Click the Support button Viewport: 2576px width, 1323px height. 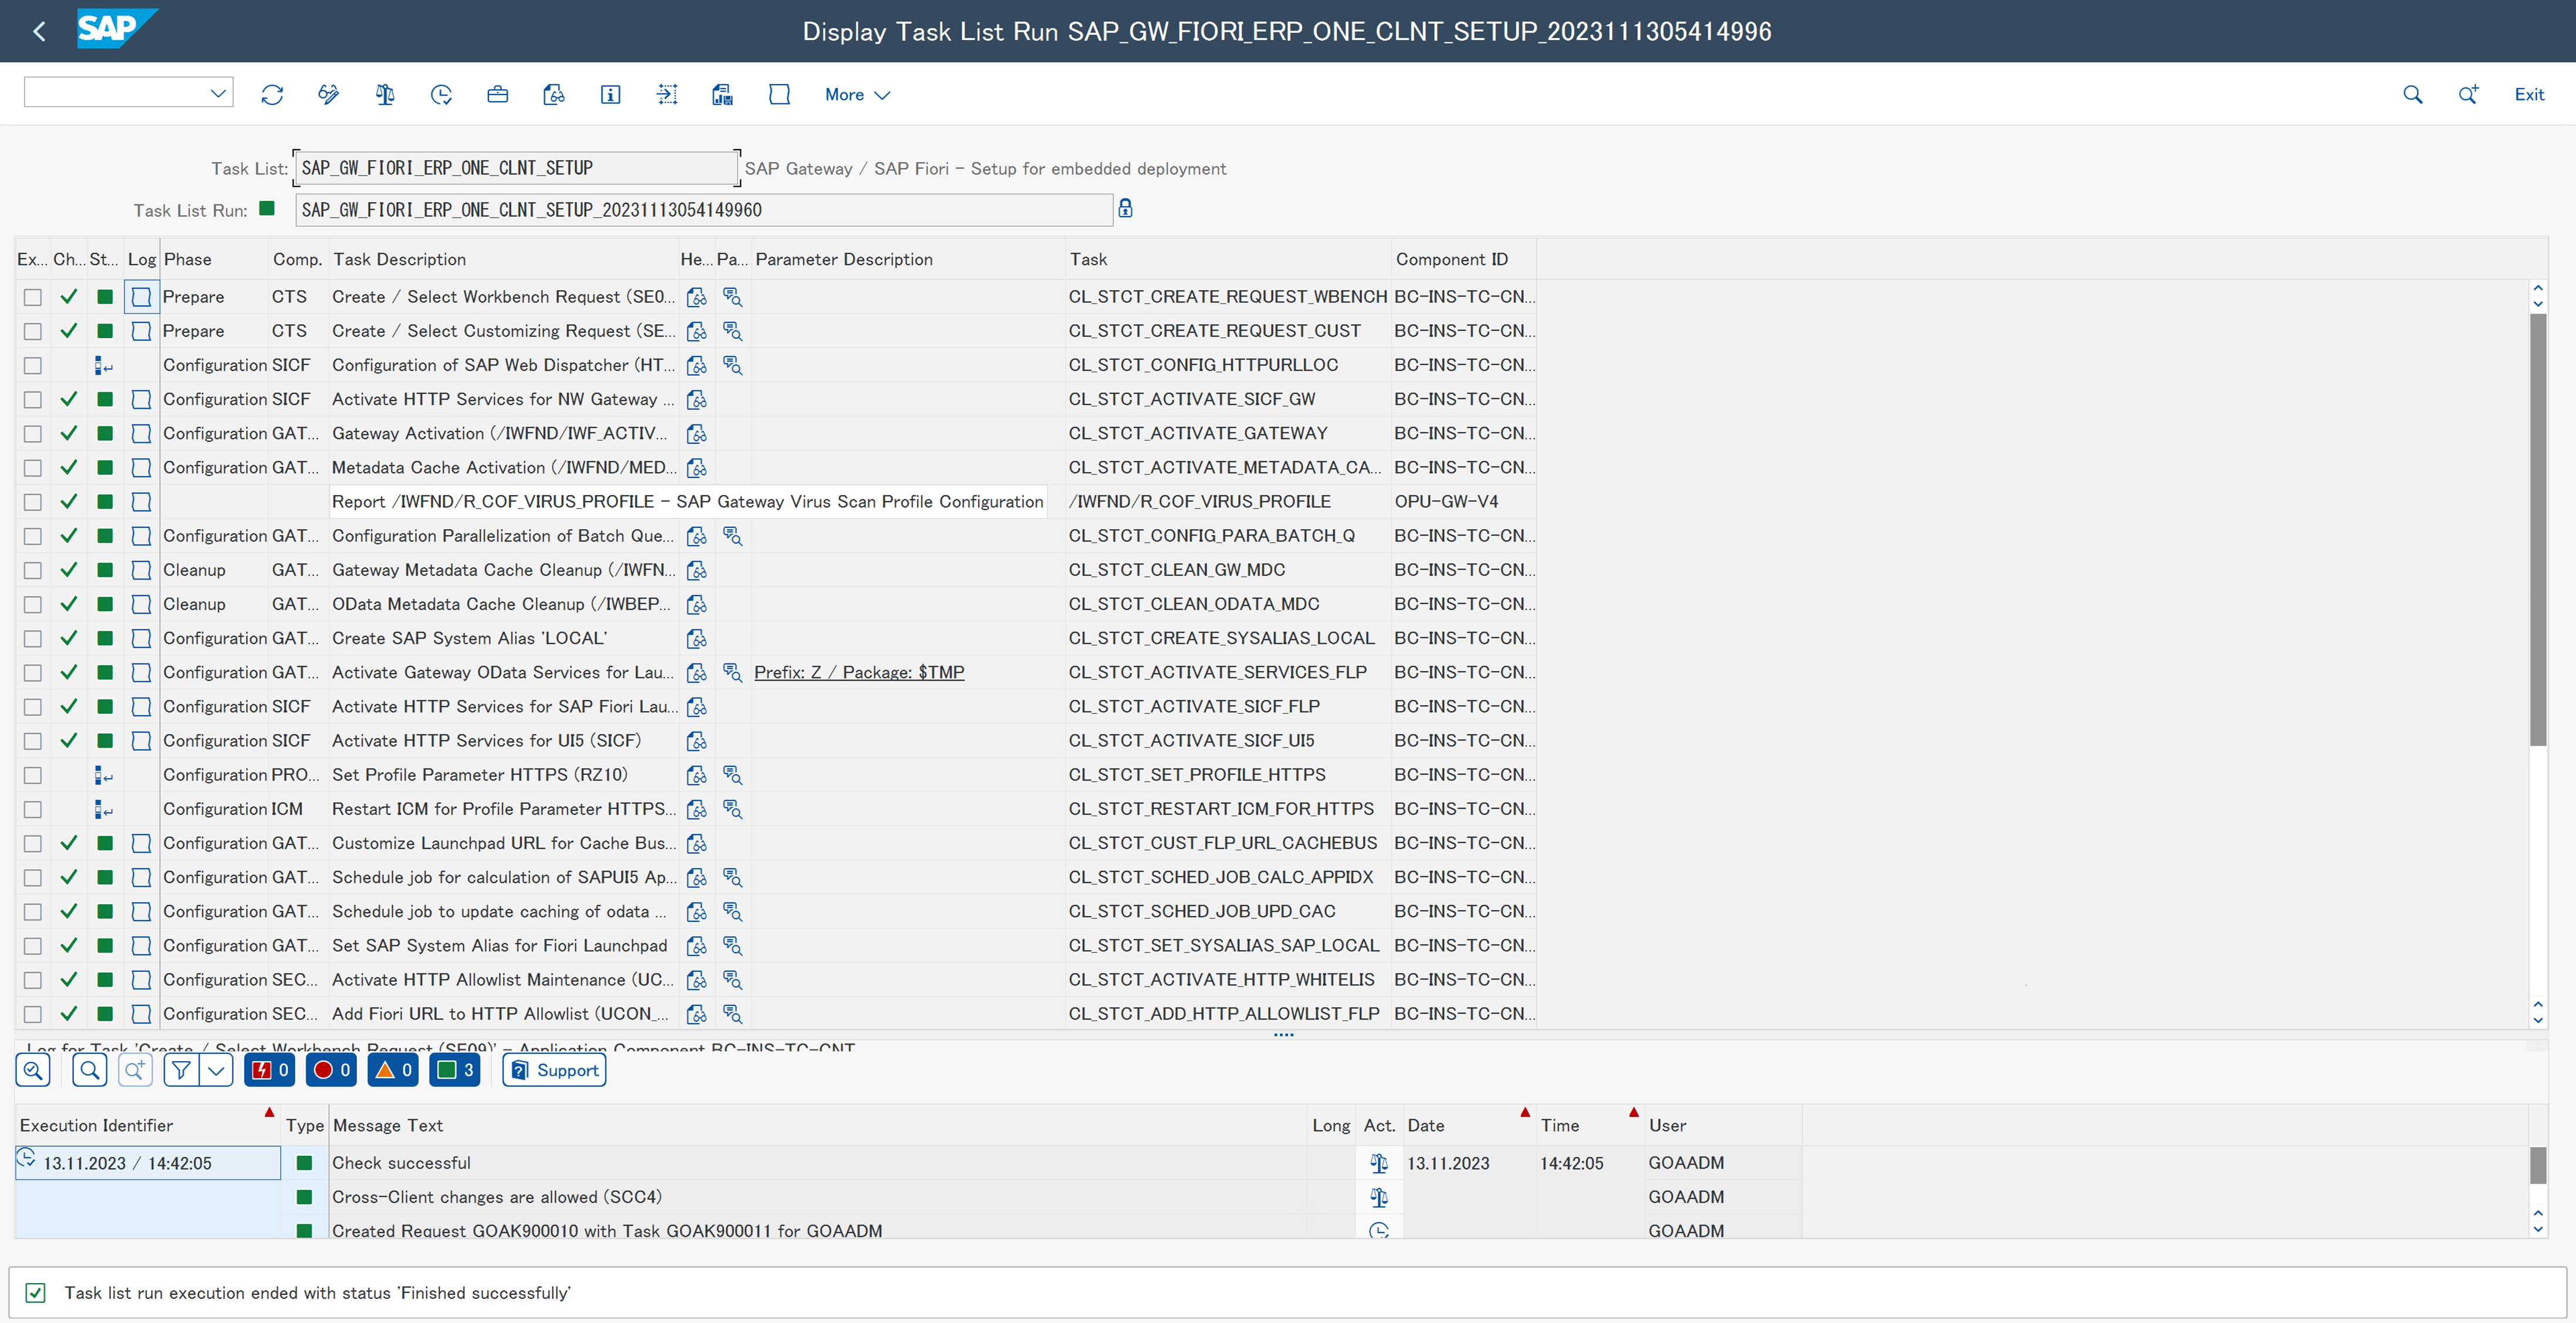click(x=555, y=1070)
